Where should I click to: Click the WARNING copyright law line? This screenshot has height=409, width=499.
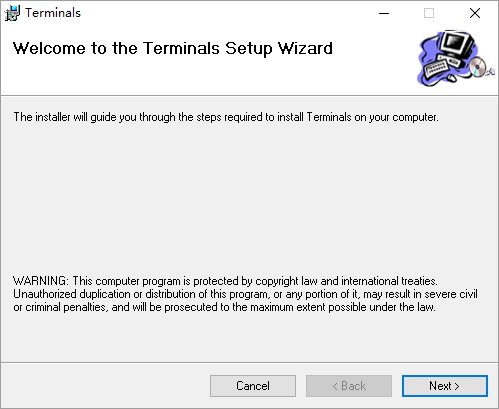pos(225,281)
